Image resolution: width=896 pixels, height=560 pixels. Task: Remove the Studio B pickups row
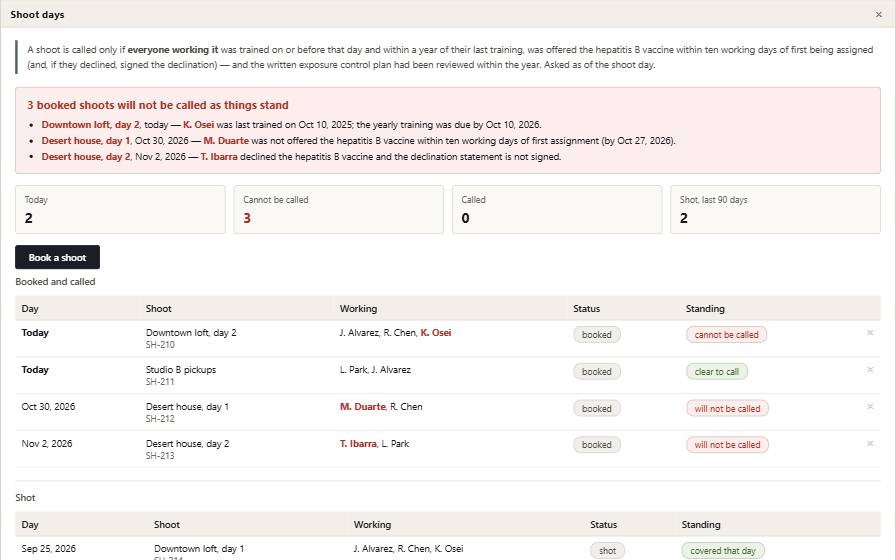click(x=870, y=370)
